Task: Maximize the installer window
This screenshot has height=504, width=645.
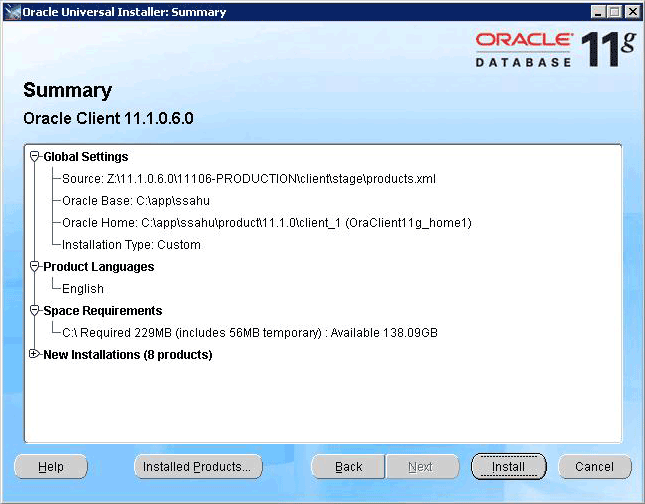Action: click(x=614, y=12)
